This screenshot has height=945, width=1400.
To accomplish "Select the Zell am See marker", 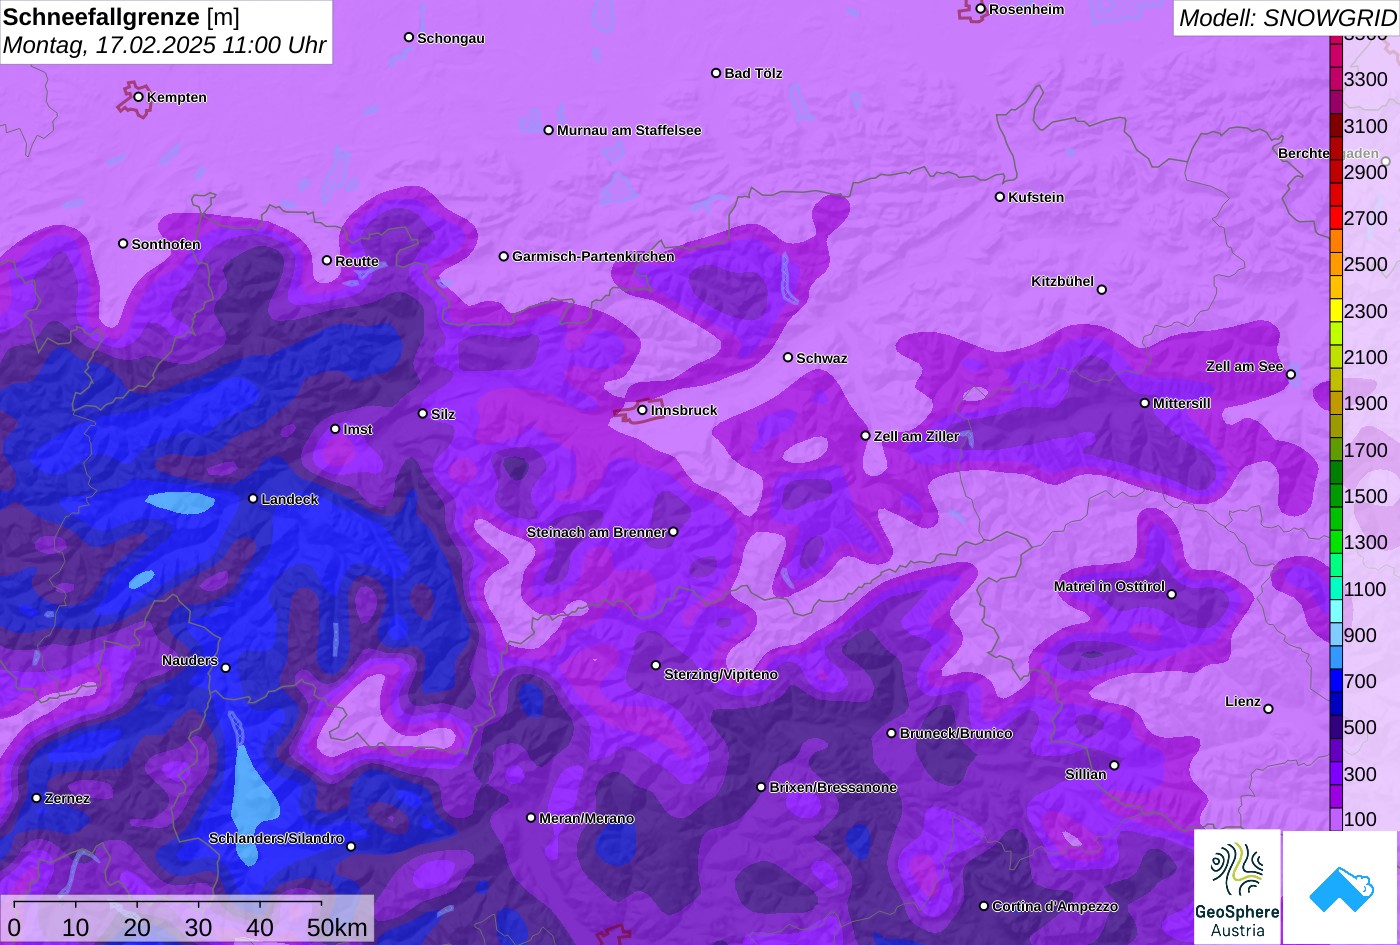I will click(1290, 375).
